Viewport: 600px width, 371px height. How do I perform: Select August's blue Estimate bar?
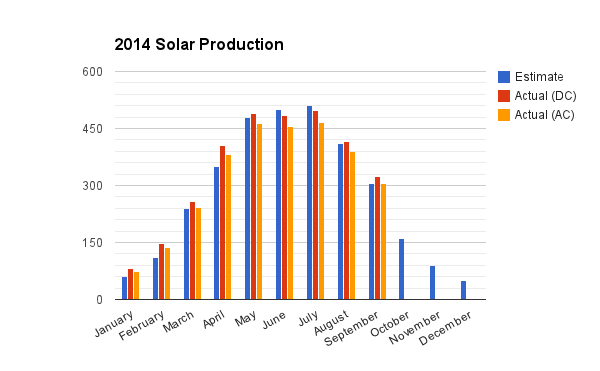[x=341, y=221]
